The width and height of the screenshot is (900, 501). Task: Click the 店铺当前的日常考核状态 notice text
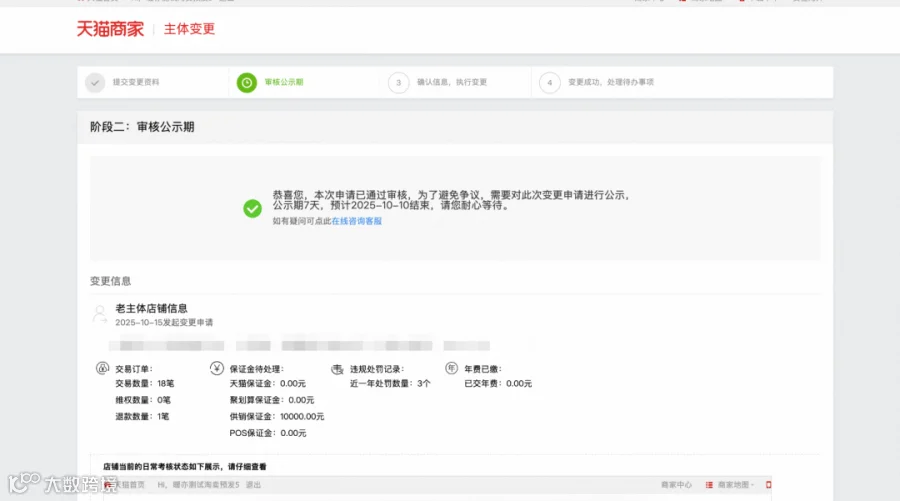[x=185, y=467]
